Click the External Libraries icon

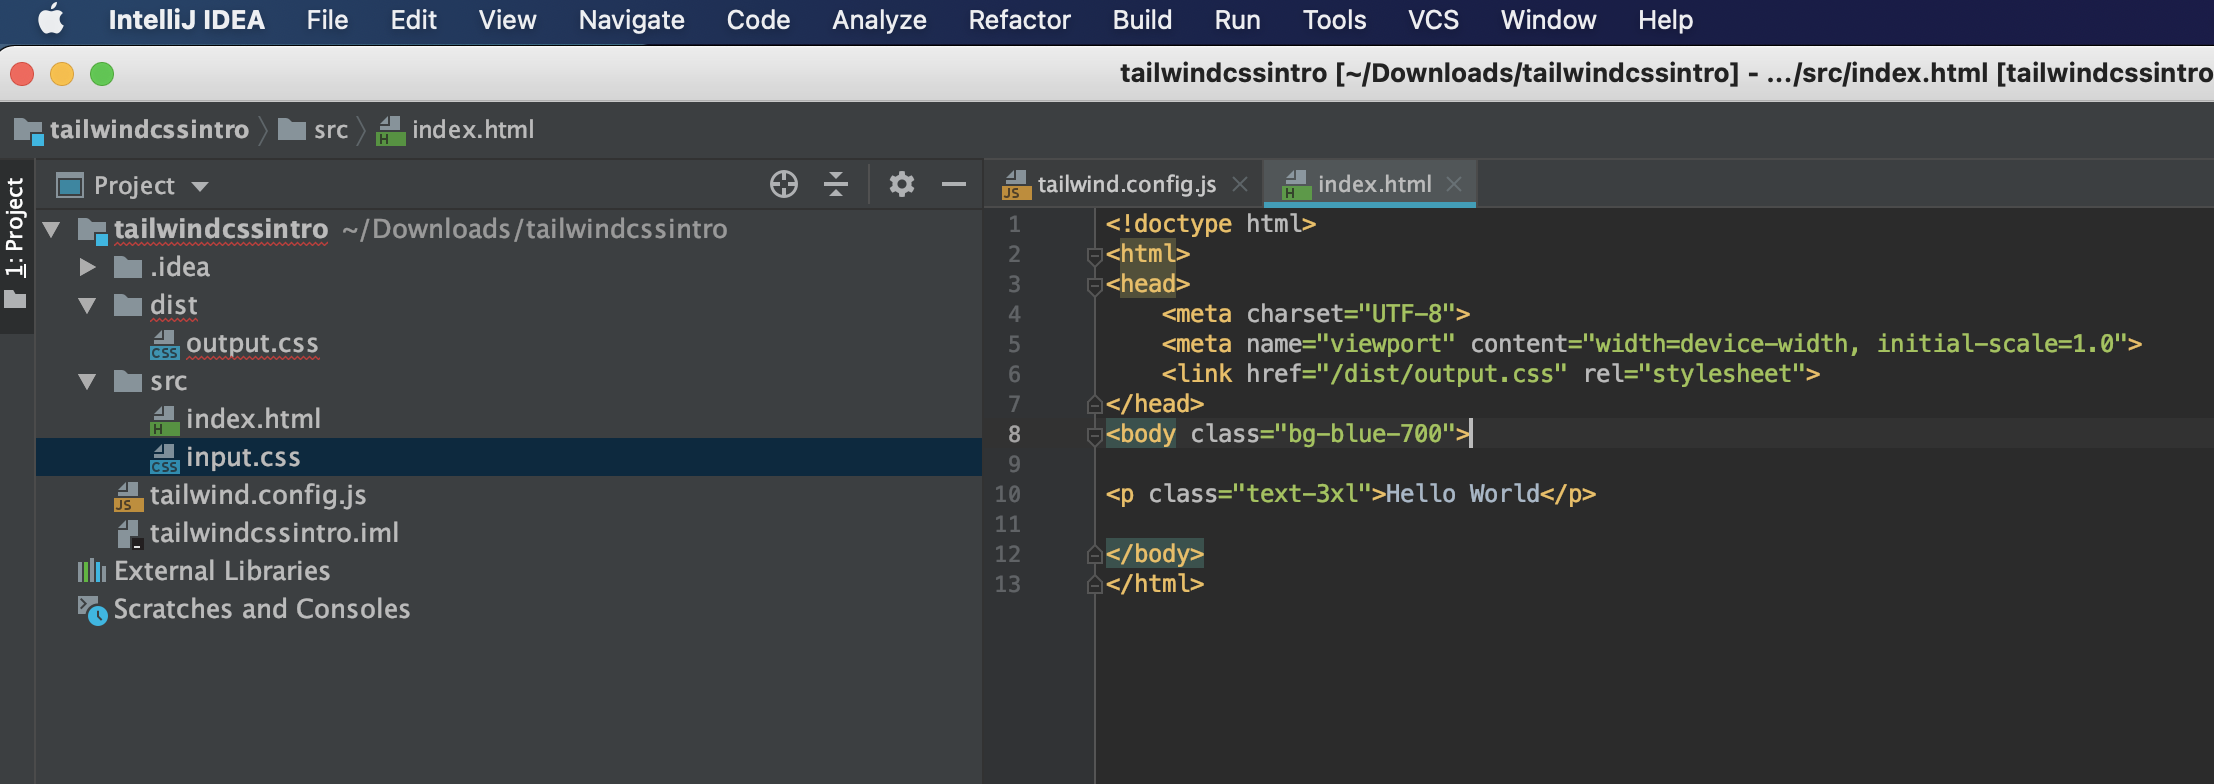click(x=92, y=571)
